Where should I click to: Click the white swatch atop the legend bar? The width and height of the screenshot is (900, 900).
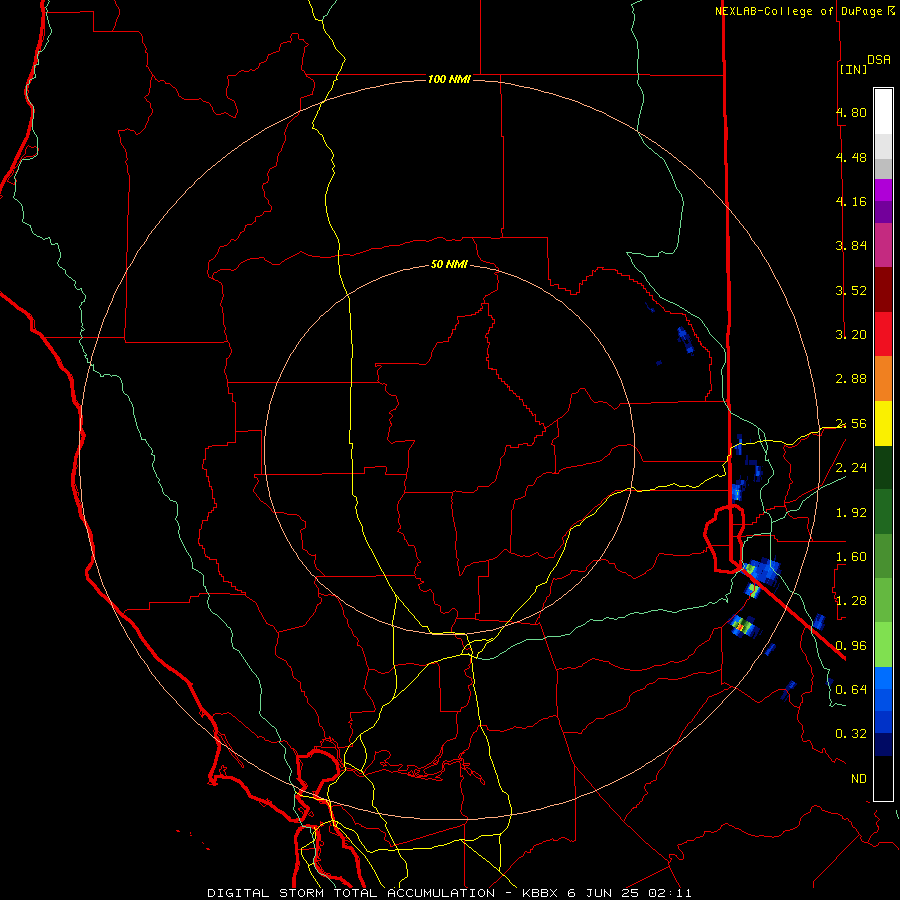click(883, 111)
